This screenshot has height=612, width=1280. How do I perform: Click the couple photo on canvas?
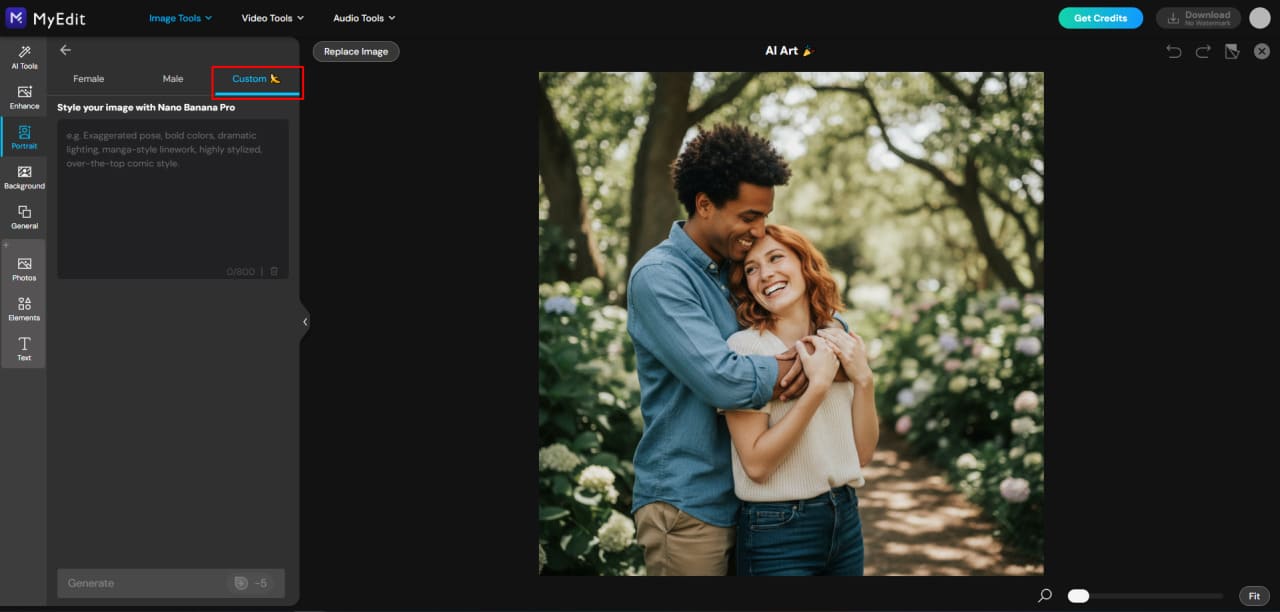coord(791,323)
